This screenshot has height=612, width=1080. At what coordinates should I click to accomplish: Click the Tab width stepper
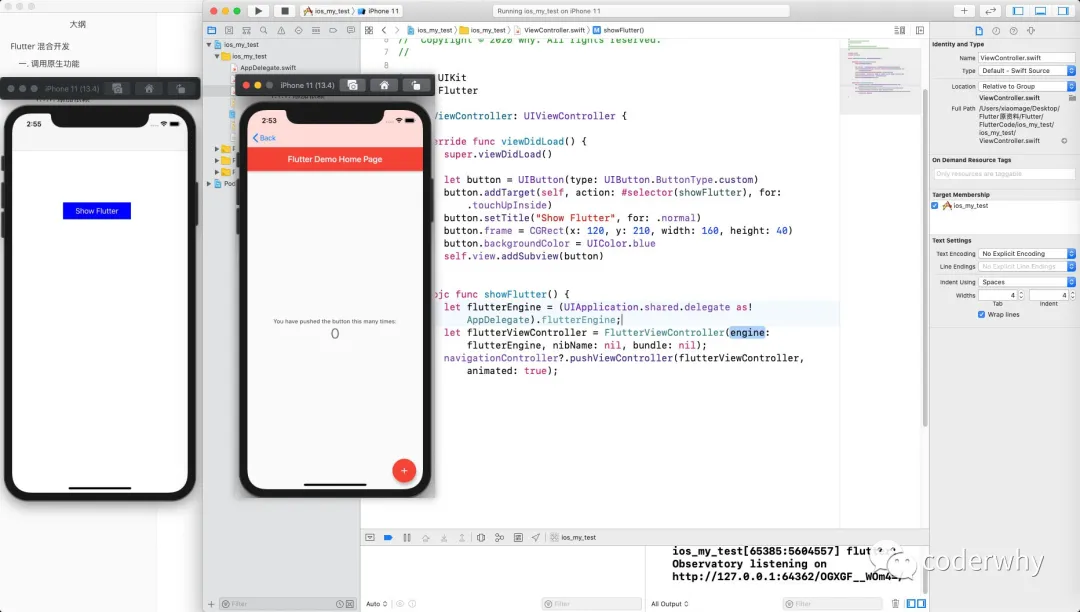tap(1021, 295)
